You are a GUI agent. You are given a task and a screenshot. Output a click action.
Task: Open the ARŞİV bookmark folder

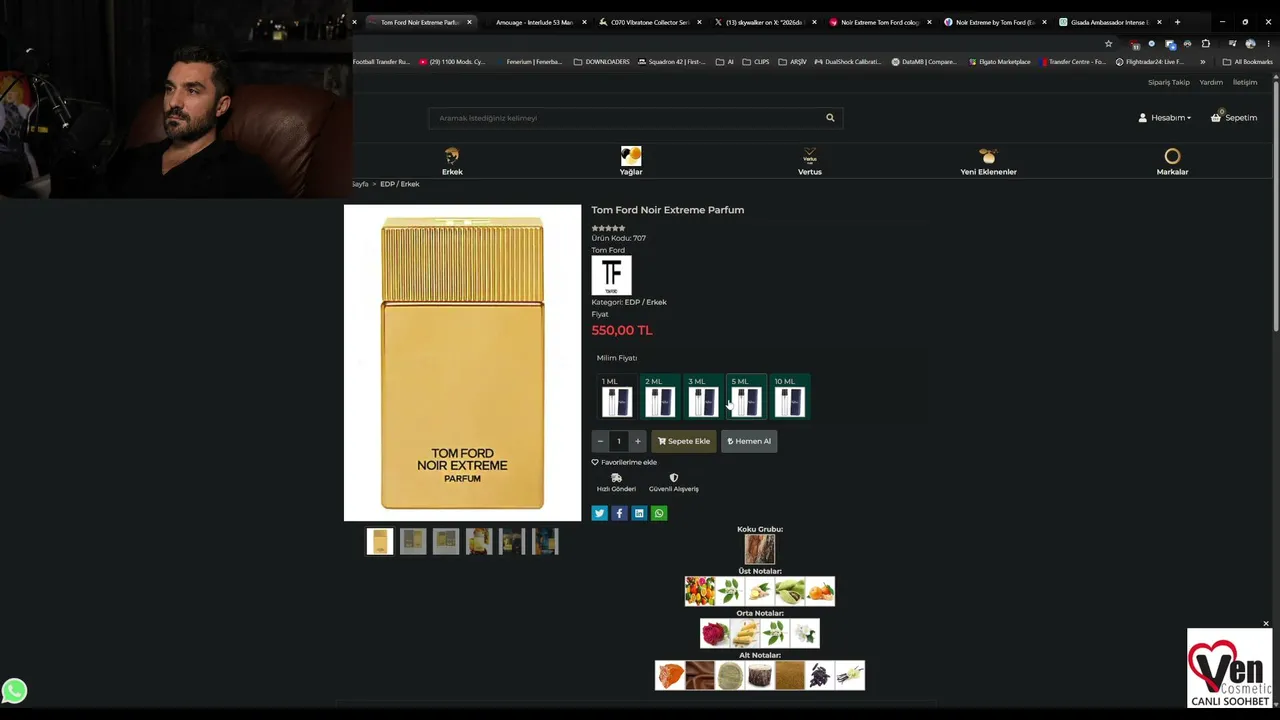[x=793, y=62]
